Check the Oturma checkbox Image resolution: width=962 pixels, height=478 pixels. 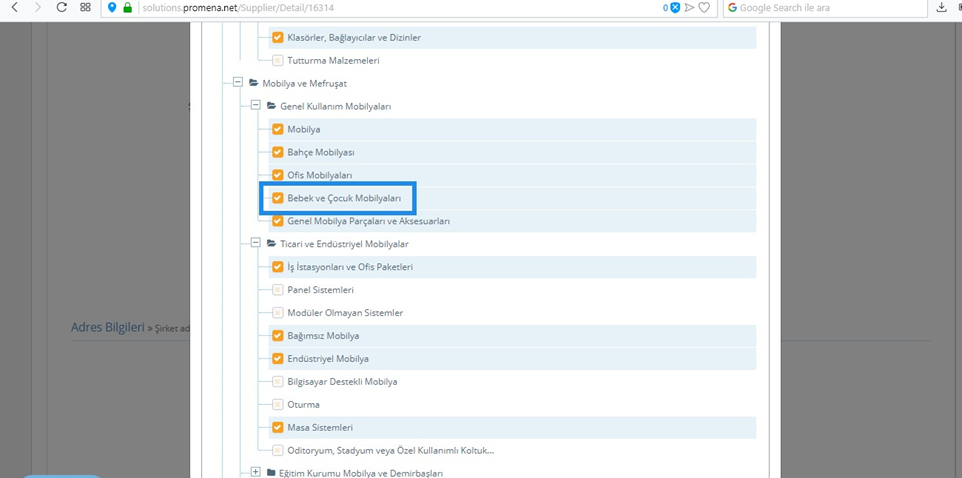point(278,404)
